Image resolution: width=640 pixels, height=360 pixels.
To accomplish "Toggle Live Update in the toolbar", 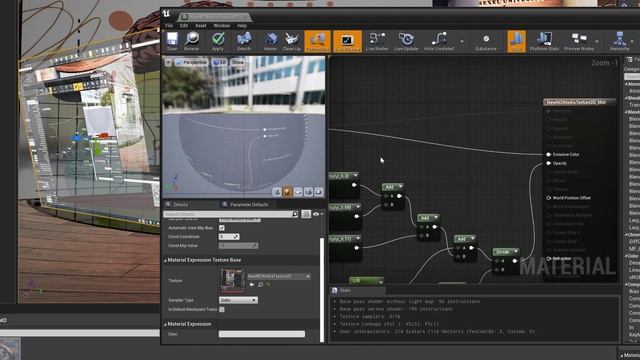I will [x=406, y=41].
